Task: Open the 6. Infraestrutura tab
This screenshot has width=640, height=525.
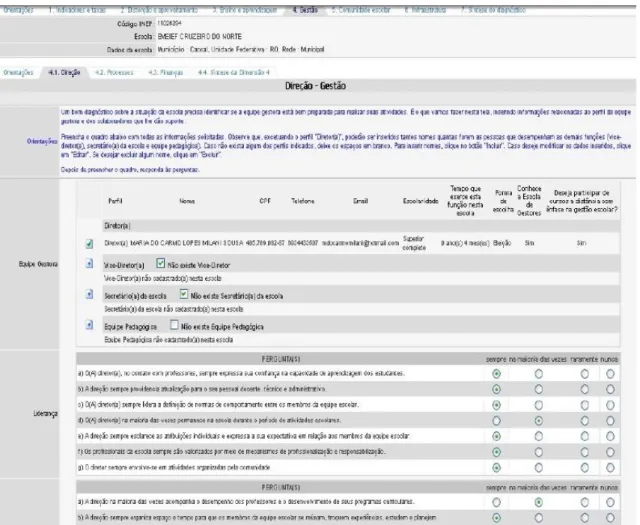Action: (x=425, y=10)
